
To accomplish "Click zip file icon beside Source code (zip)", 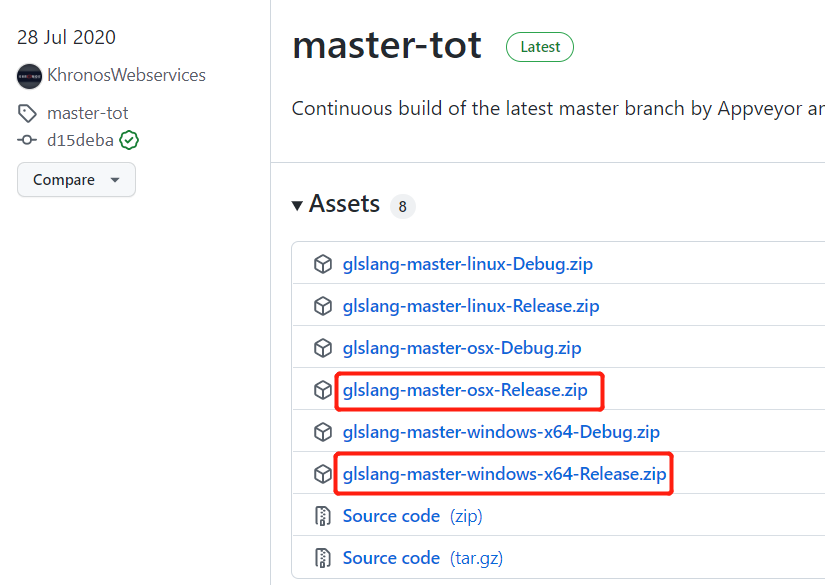I will [x=323, y=516].
